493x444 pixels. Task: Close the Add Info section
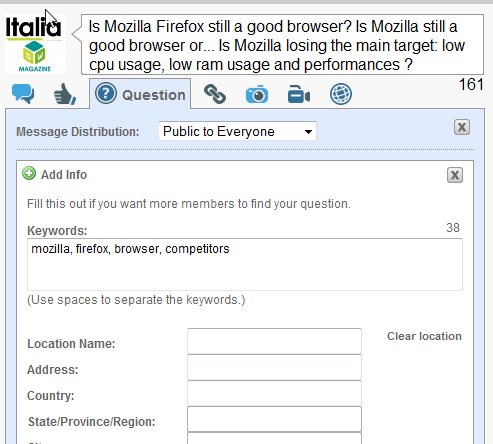tap(455, 175)
